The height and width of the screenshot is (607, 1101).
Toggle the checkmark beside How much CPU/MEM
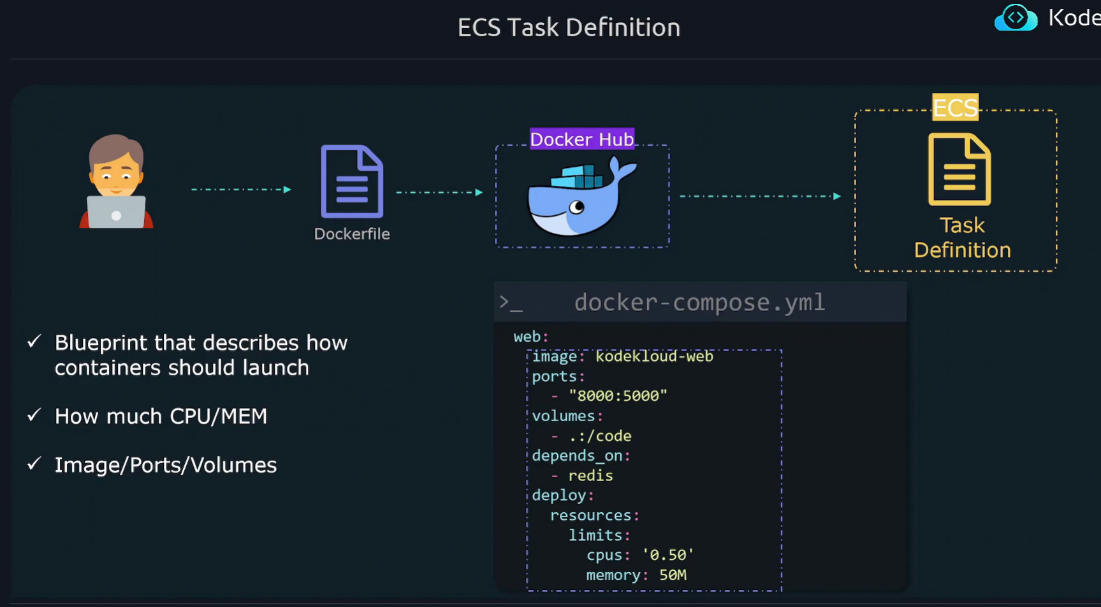34,416
